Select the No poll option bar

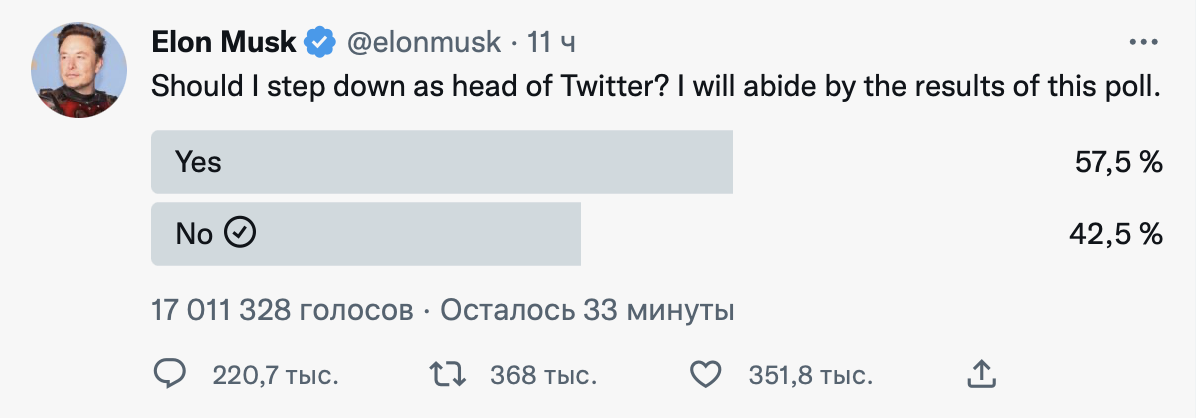pyautogui.click(x=365, y=234)
